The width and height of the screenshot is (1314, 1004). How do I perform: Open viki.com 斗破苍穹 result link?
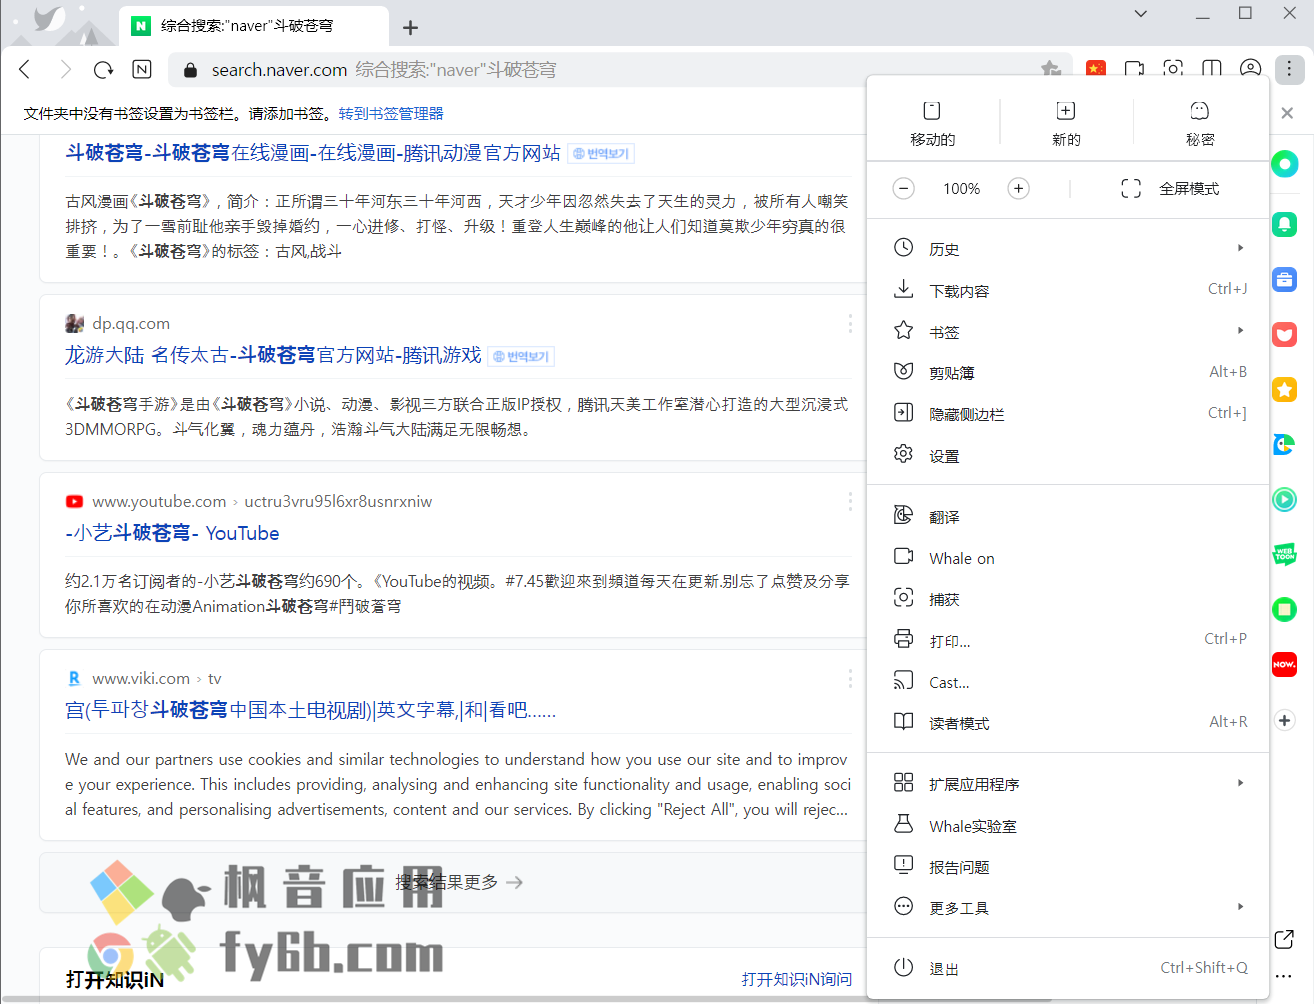click(311, 710)
